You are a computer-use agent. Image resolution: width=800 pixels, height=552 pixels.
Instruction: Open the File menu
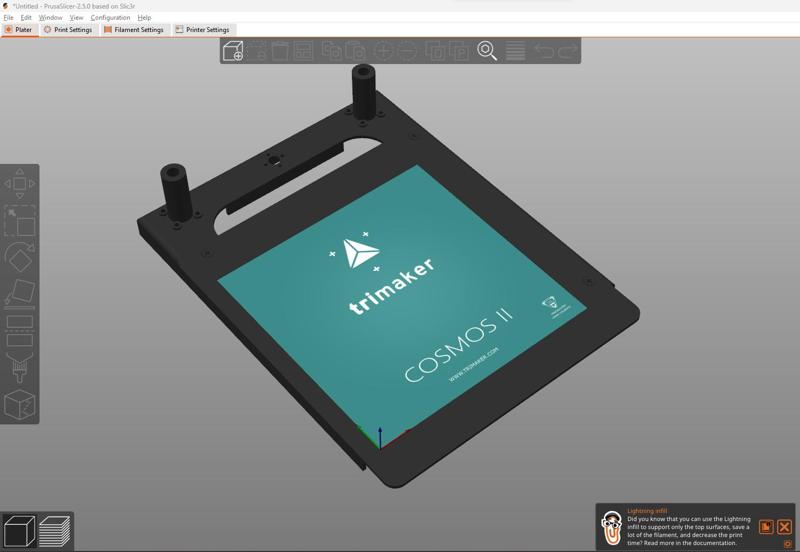tap(8, 17)
